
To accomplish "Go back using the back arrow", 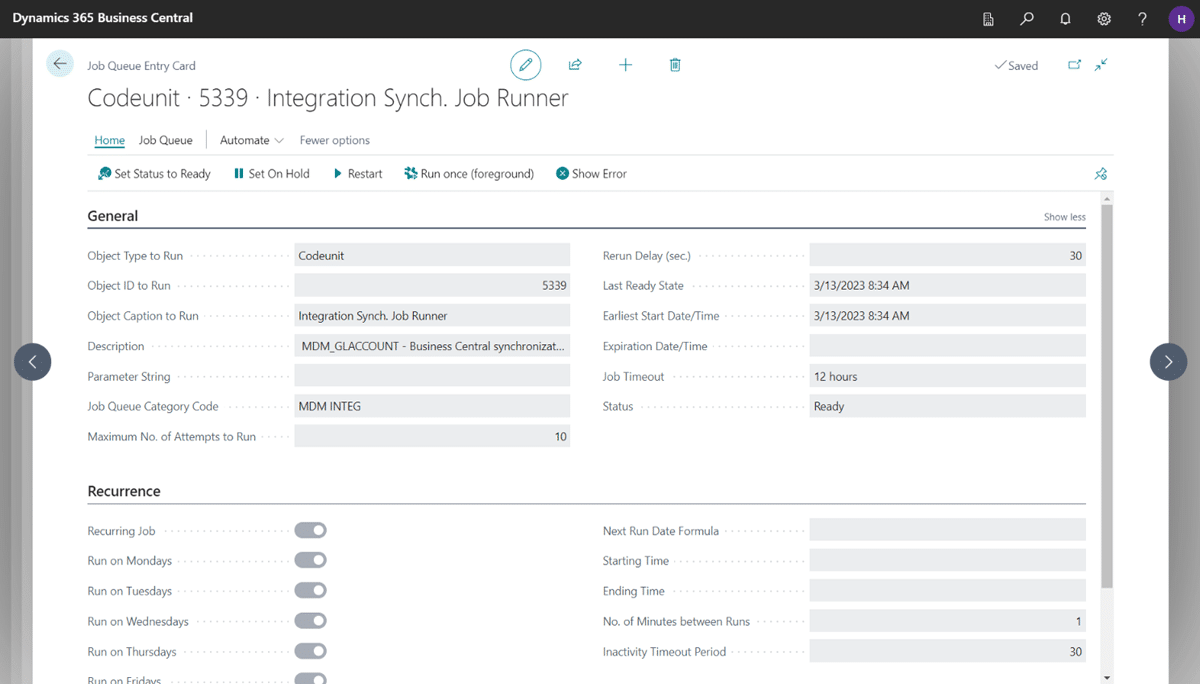I will (60, 64).
